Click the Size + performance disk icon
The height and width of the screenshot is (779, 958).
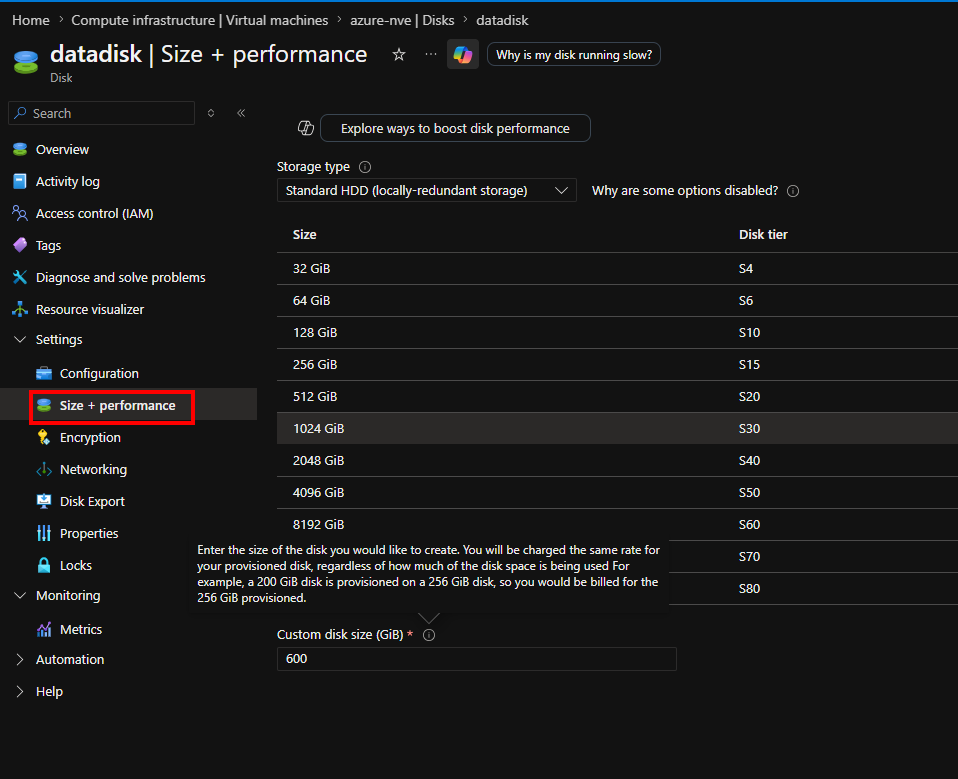pos(44,405)
